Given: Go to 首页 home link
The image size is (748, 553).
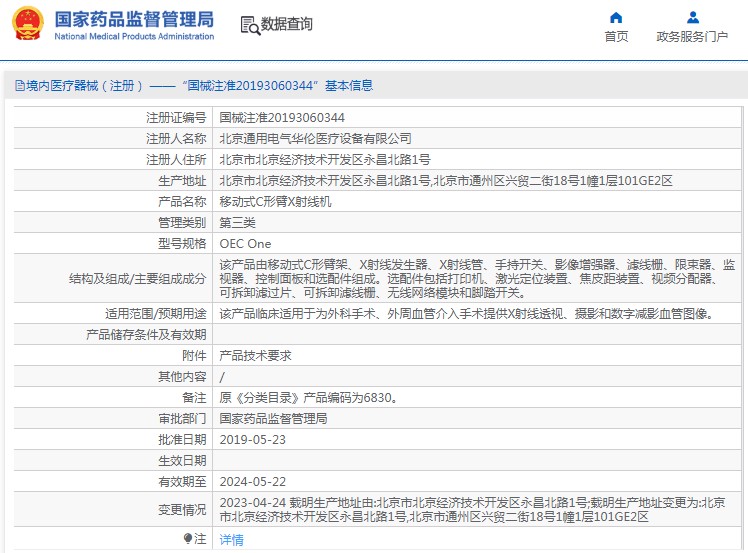Looking at the screenshot, I should 616,37.
